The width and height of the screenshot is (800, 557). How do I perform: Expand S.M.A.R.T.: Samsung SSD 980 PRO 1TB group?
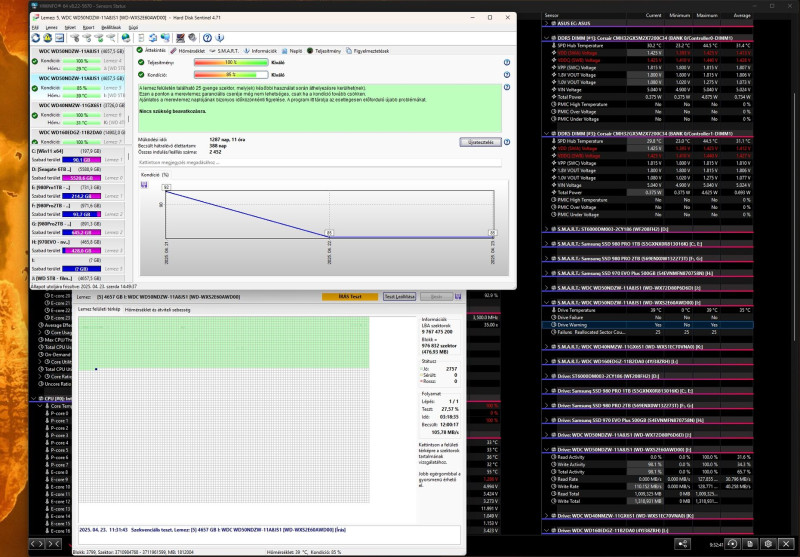click(x=547, y=244)
